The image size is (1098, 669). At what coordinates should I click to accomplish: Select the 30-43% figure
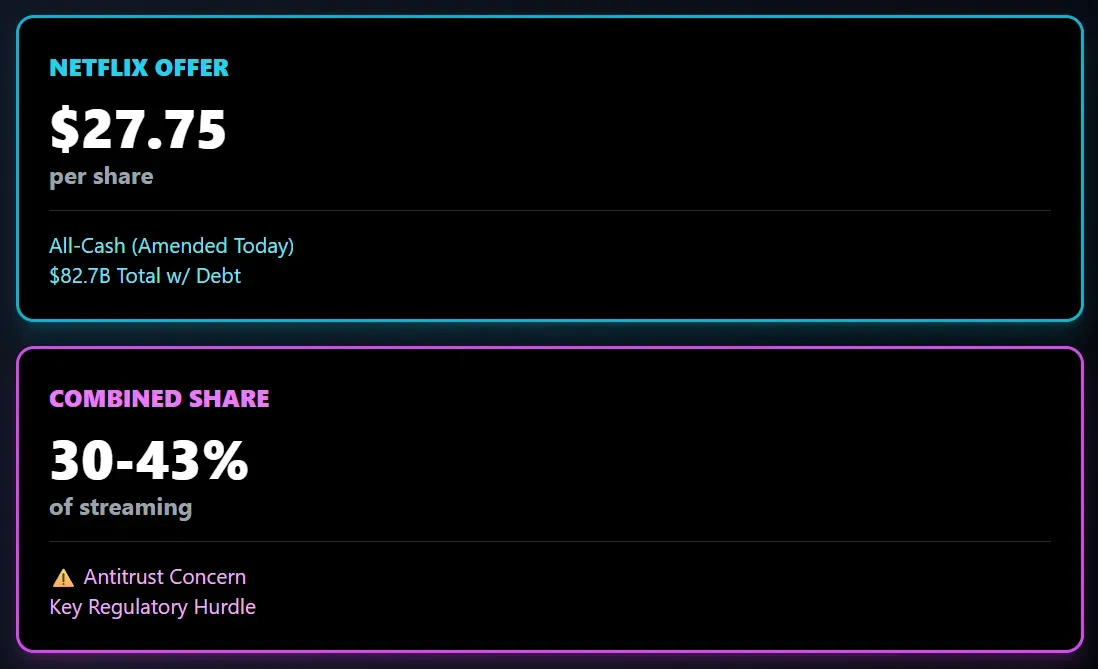(x=149, y=460)
